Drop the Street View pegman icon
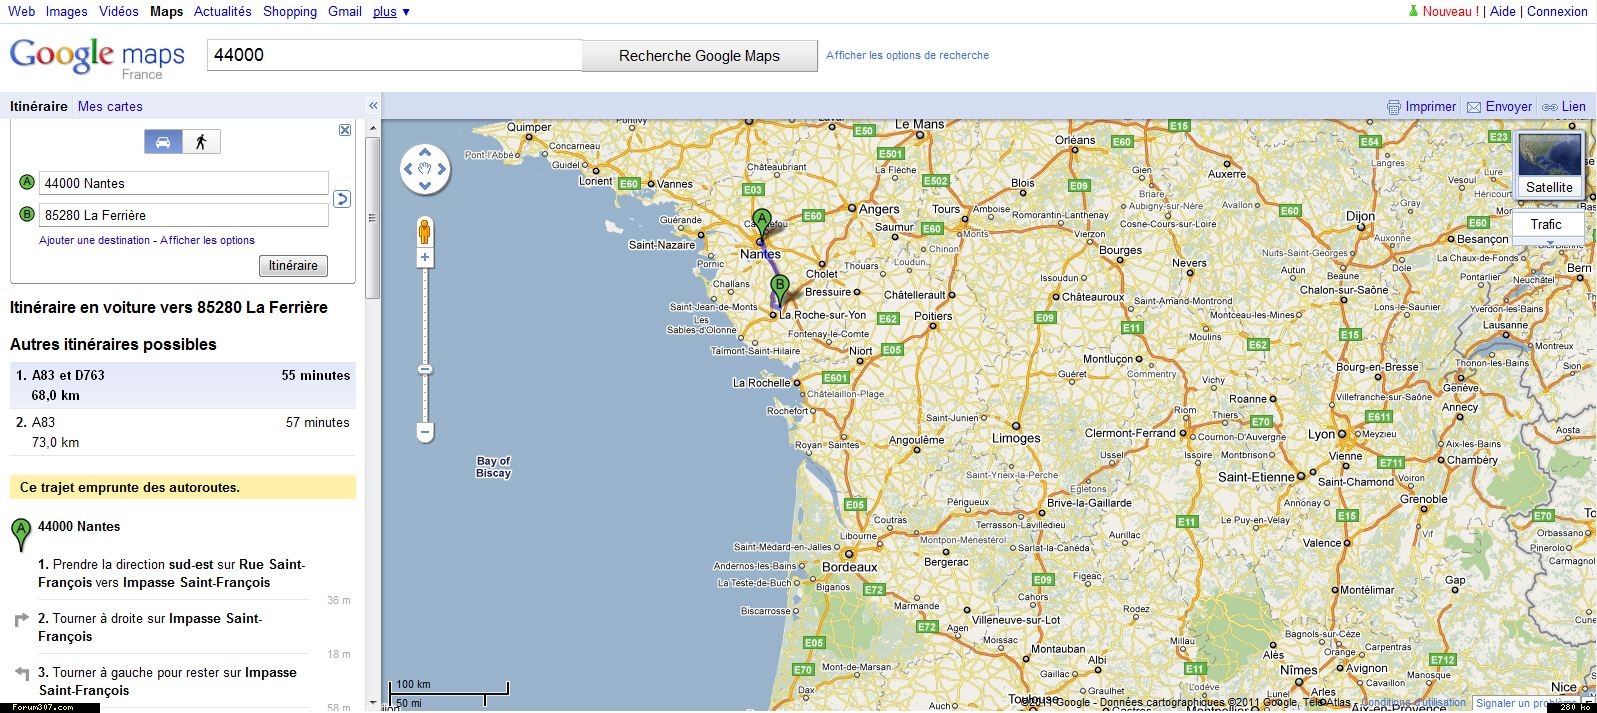This screenshot has height=713, width=1597. (425, 231)
